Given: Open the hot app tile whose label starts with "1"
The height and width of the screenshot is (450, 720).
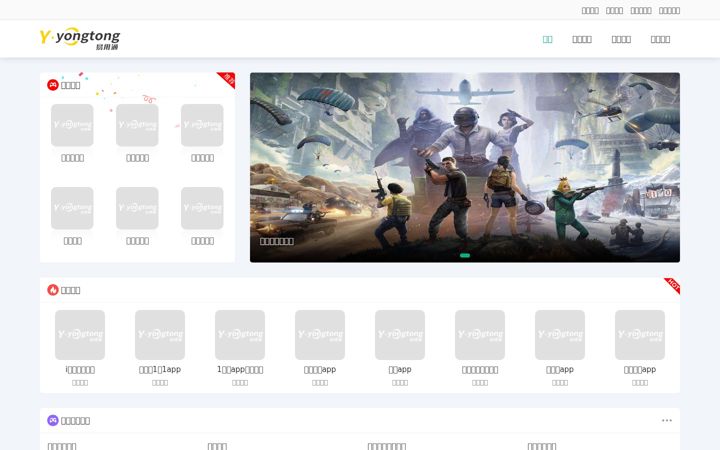Looking at the screenshot, I should tap(240, 348).
